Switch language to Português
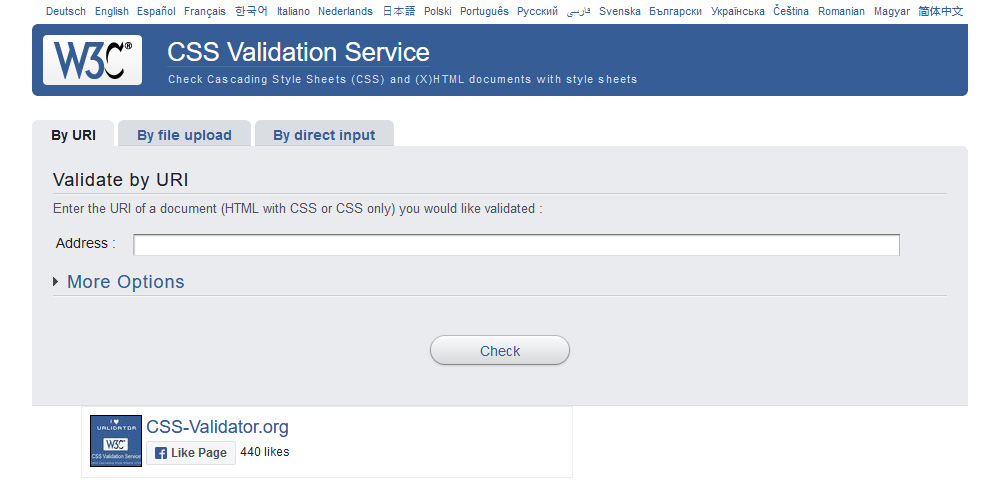 [x=485, y=11]
